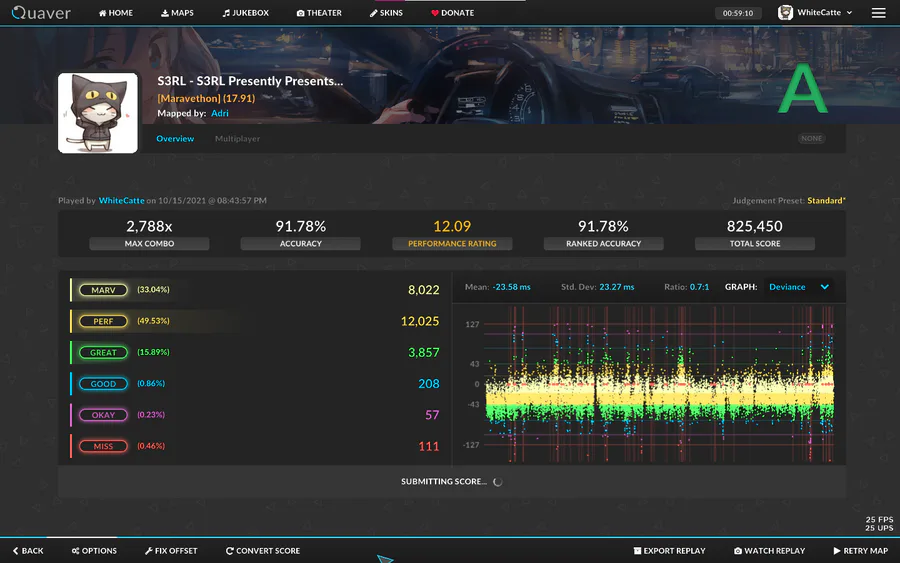Click the cat profile picture thumbnail
The height and width of the screenshot is (563, 900).
tap(98, 113)
